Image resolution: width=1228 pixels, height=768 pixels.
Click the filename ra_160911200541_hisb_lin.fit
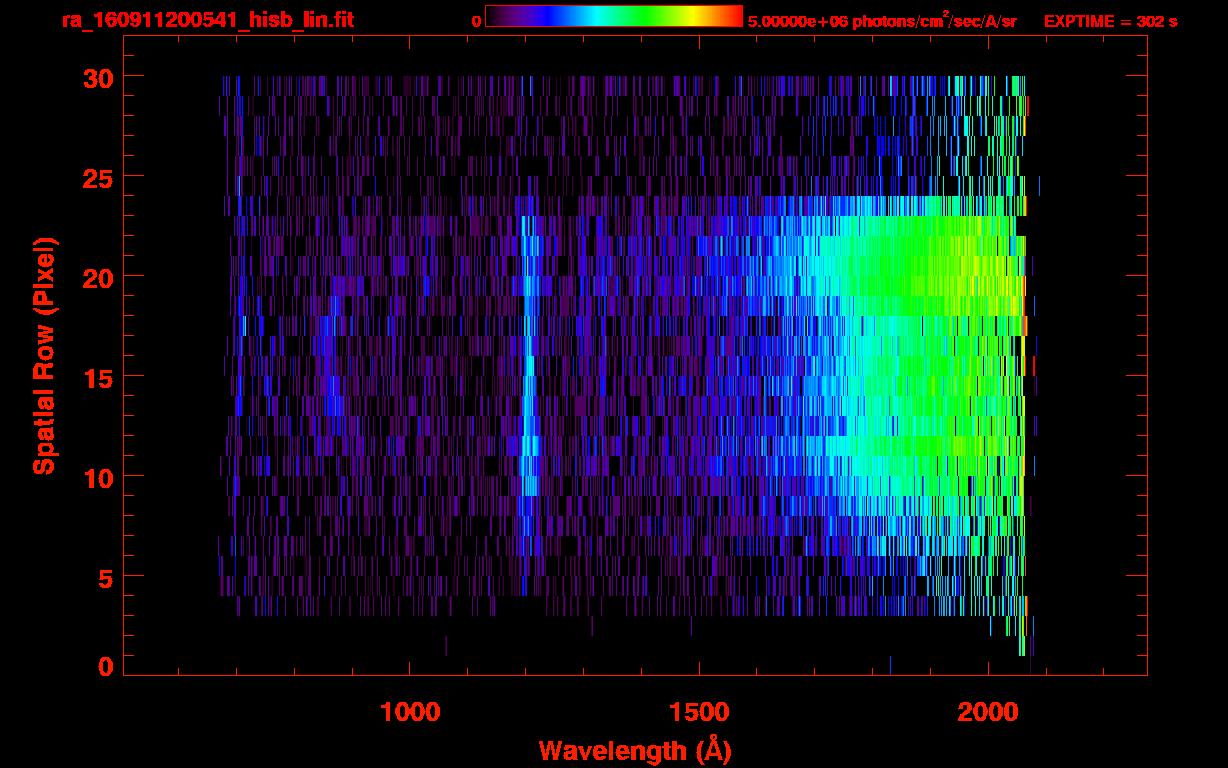tap(207, 20)
